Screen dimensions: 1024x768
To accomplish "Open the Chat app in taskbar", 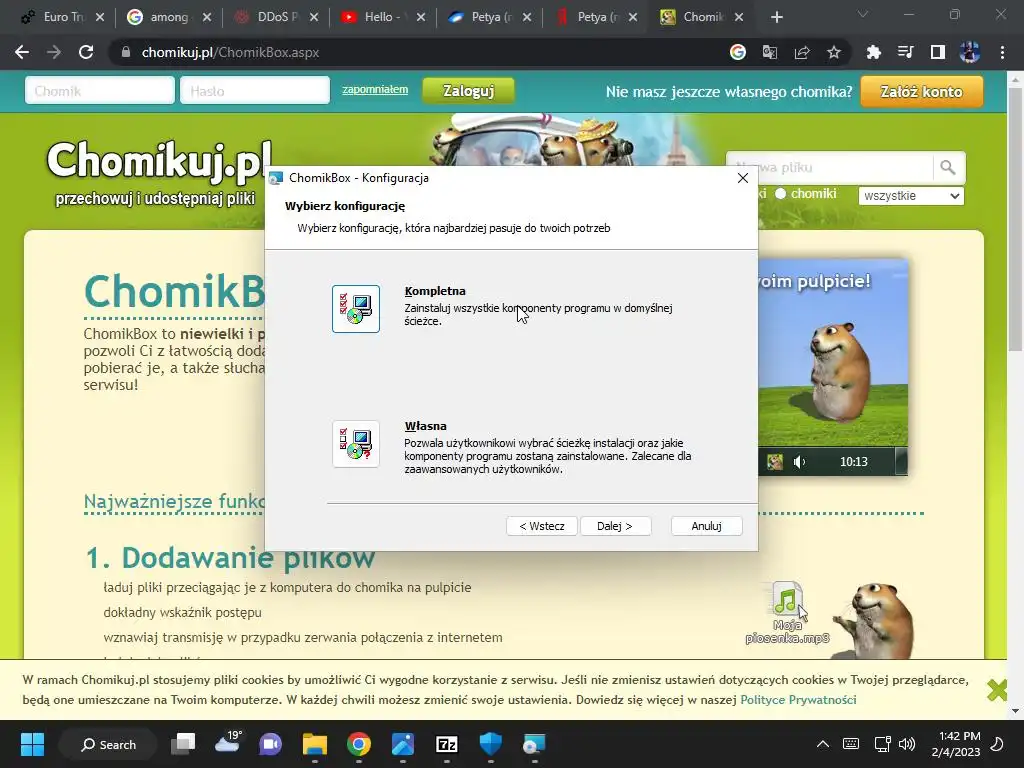I will (270, 744).
